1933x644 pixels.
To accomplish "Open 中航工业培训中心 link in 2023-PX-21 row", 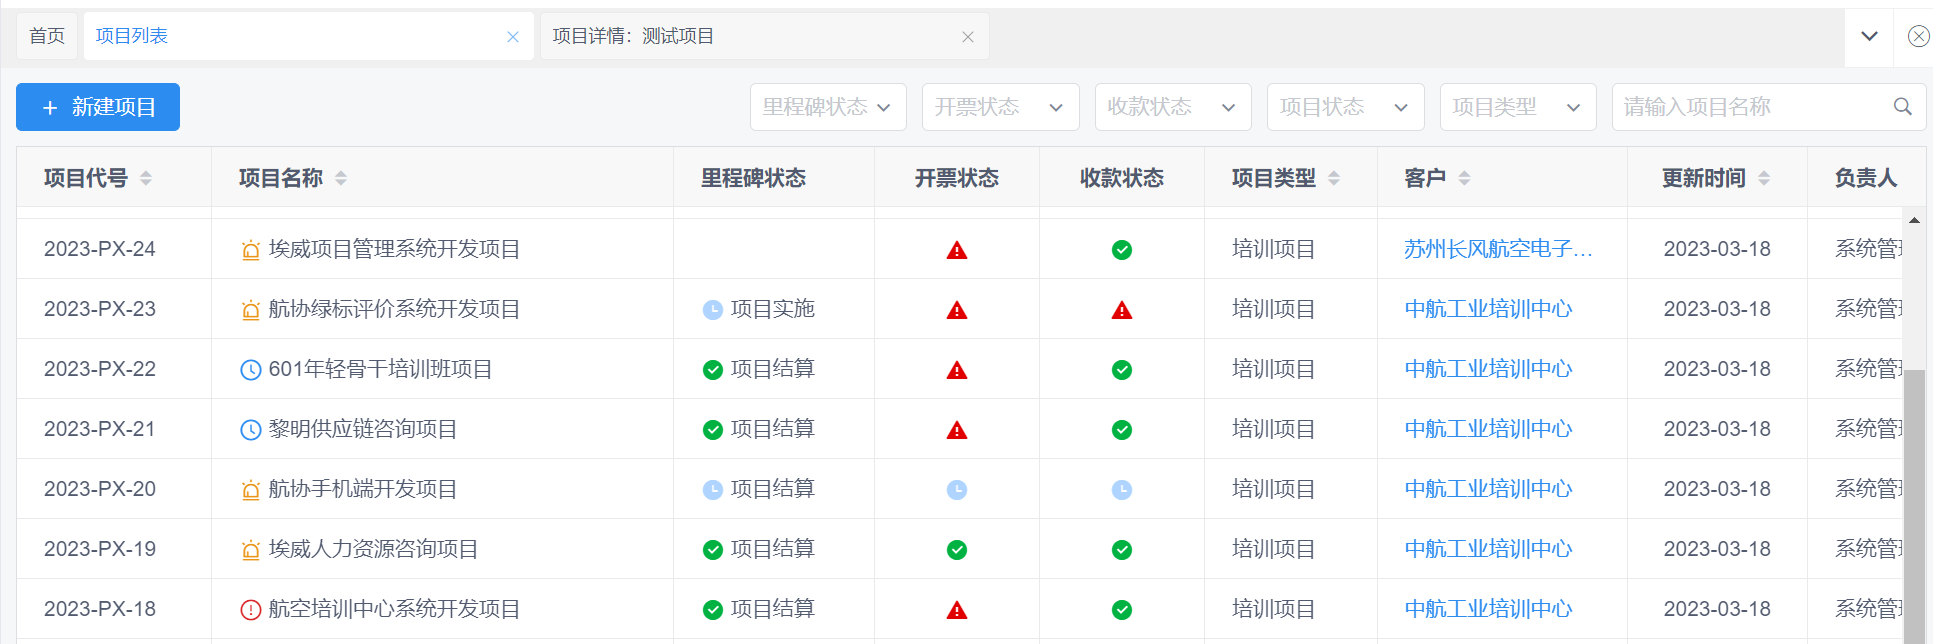I will pos(1488,429).
